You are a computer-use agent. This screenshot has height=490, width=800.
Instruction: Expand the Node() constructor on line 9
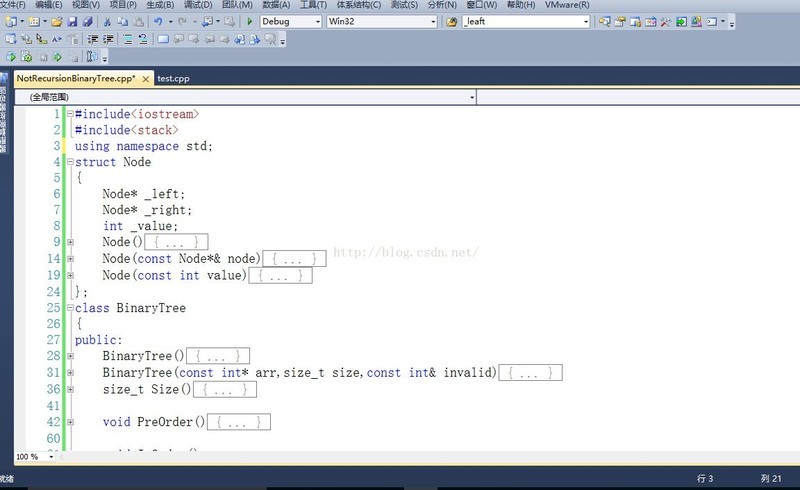point(70,242)
